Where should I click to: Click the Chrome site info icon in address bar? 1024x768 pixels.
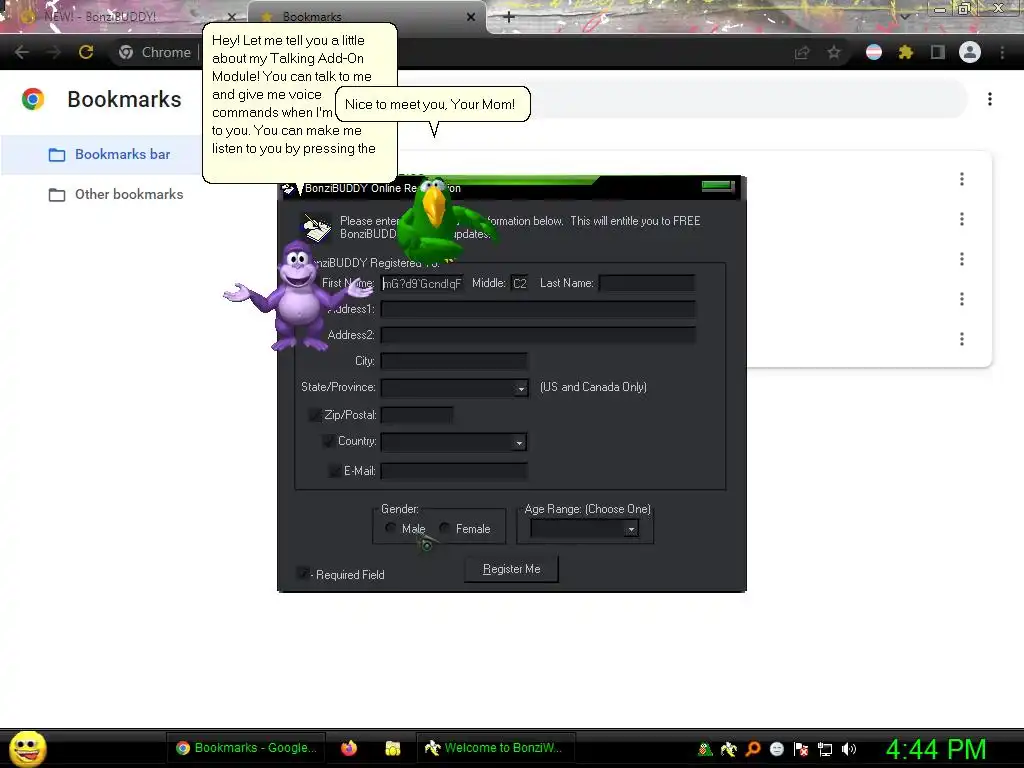point(126,52)
